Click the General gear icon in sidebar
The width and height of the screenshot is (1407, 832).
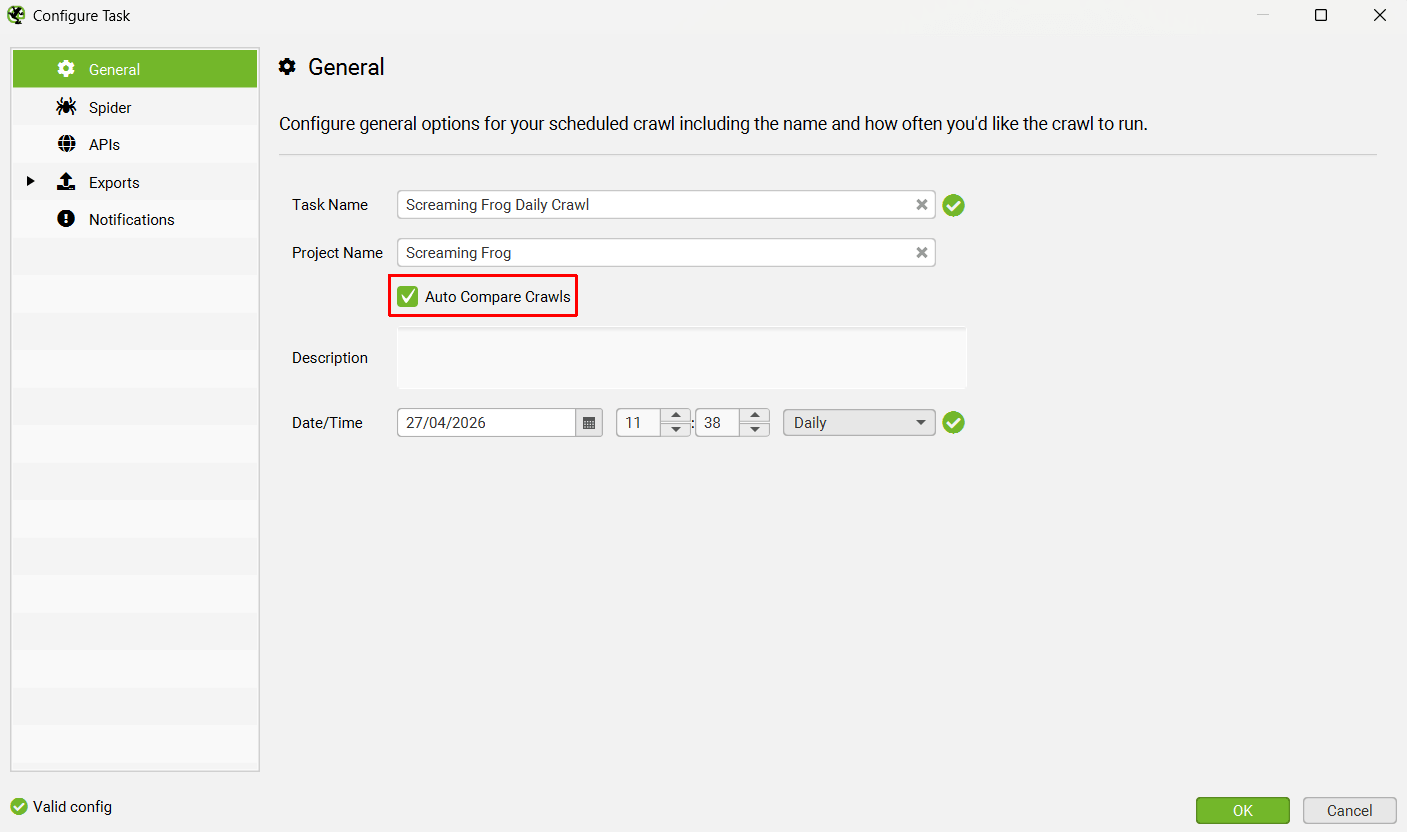pos(66,69)
